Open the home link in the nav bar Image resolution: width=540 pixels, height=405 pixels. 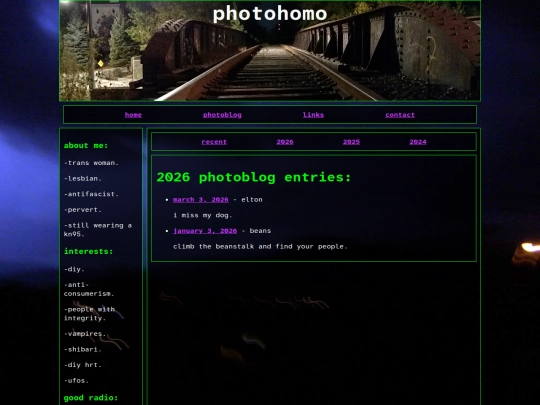pyautogui.click(x=133, y=115)
